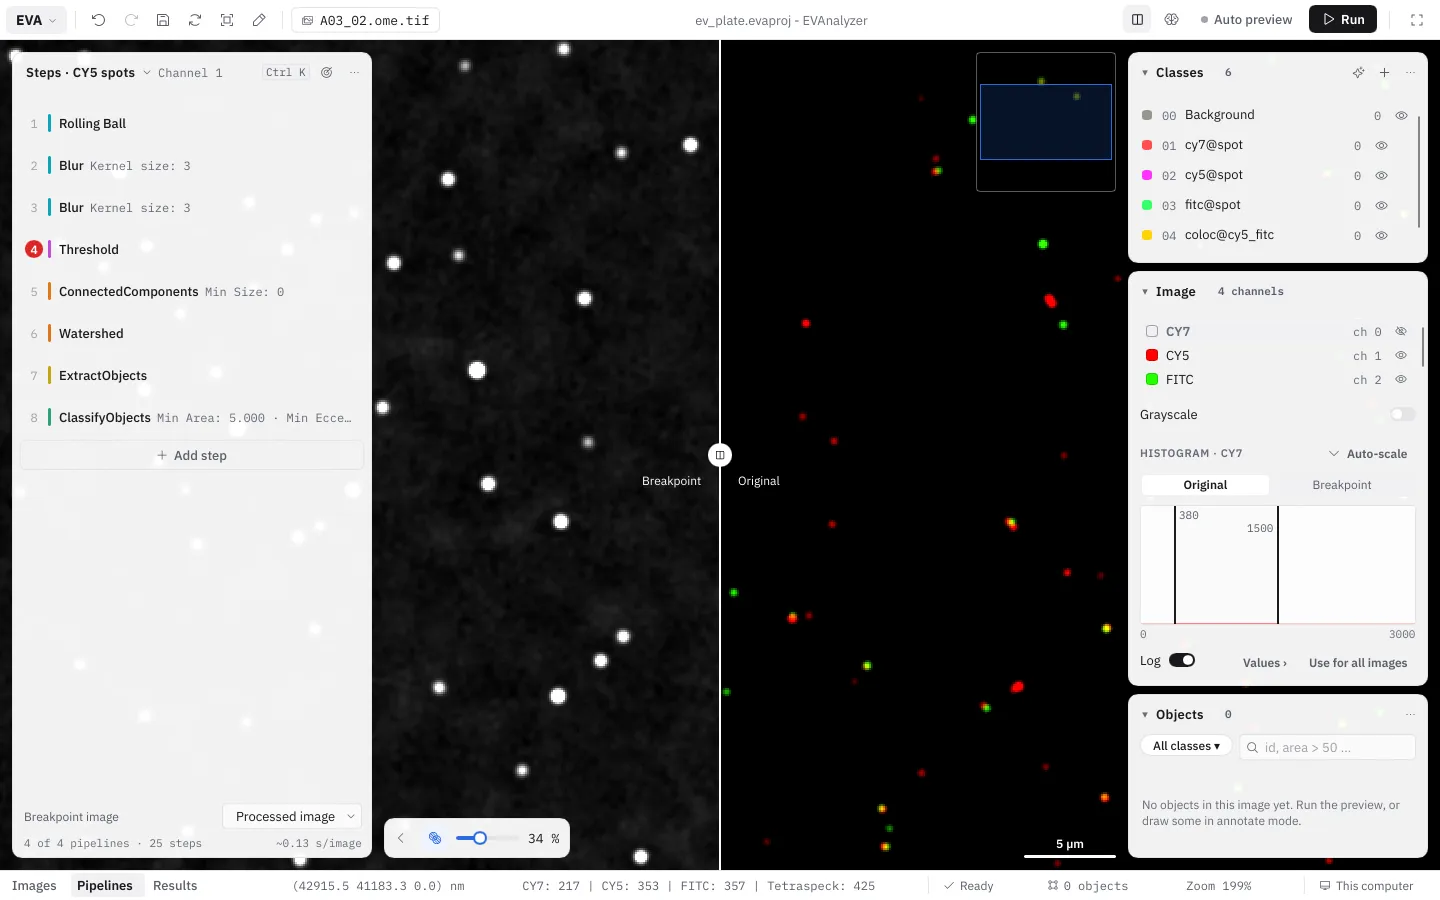Image resolution: width=1440 pixels, height=900 pixels.
Task: Turn off the Log toggle
Action: (x=1182, y=660)
